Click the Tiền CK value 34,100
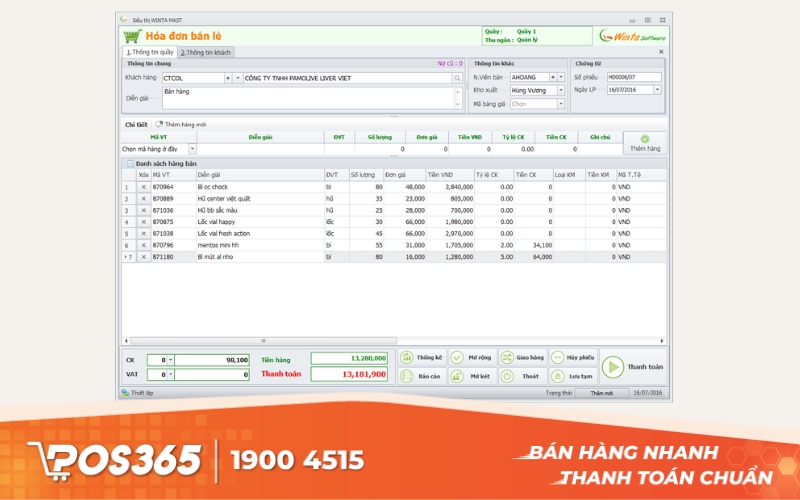The image size is (800, 500). click(534, 245)
